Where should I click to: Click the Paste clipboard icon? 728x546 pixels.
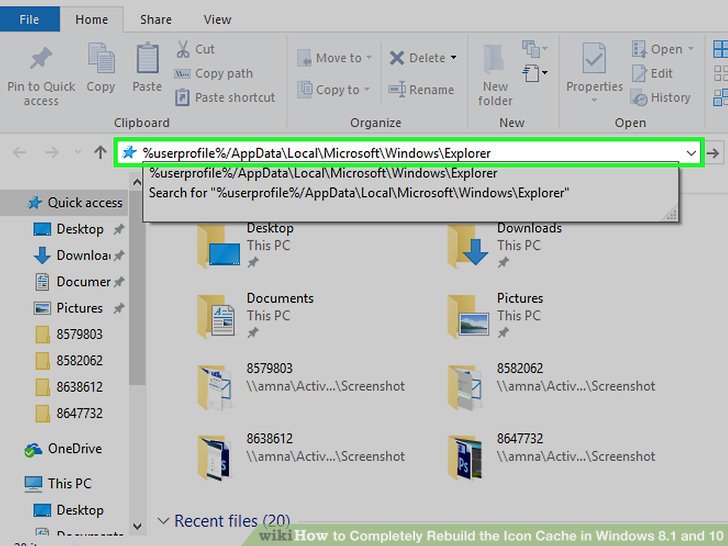point(147,58)
